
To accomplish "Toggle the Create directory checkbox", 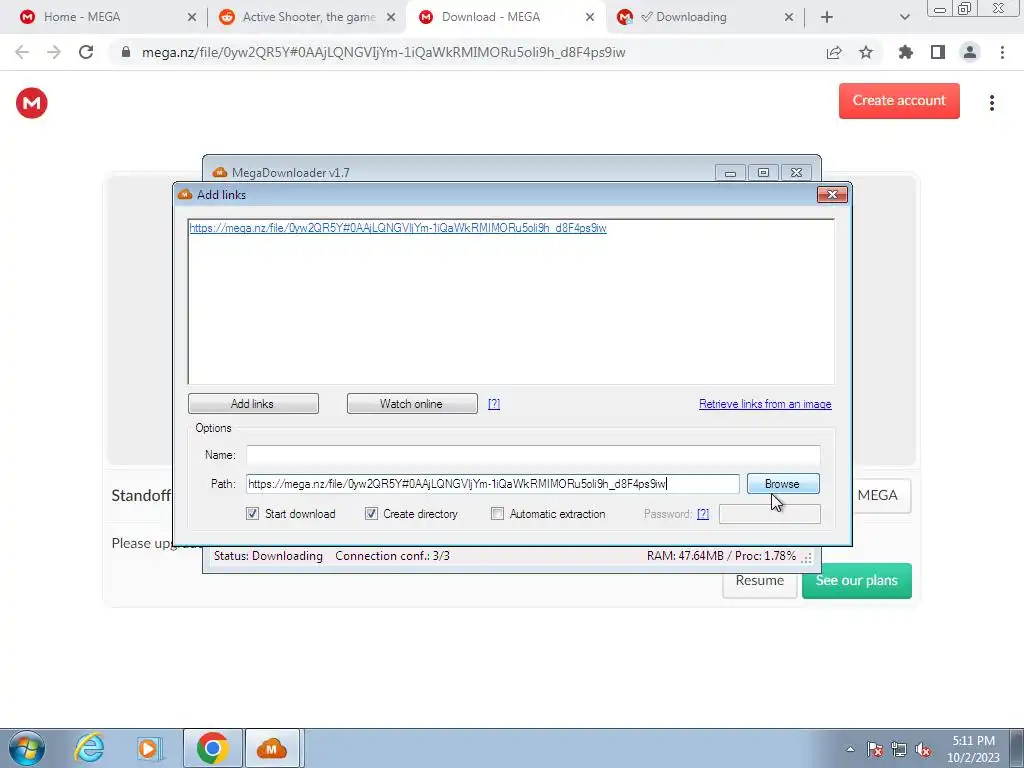I will click(372, 514).
